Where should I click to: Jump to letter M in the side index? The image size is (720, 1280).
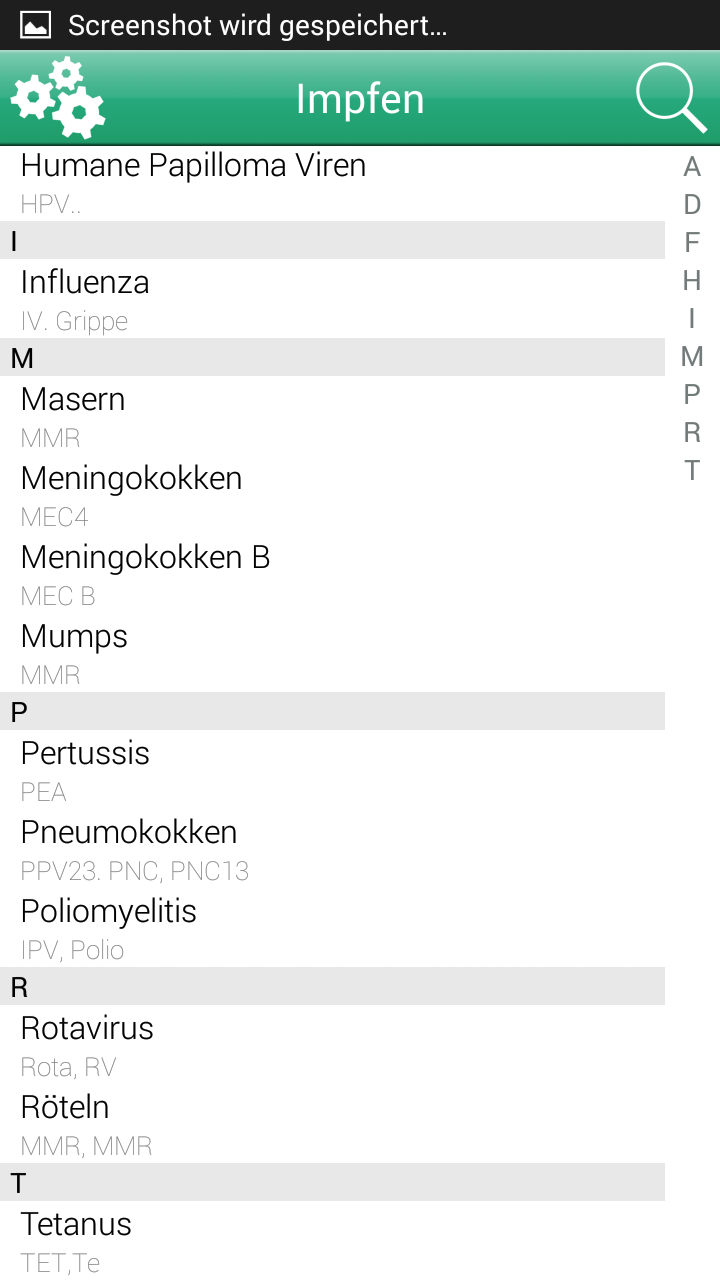click(x=692, y=357)
